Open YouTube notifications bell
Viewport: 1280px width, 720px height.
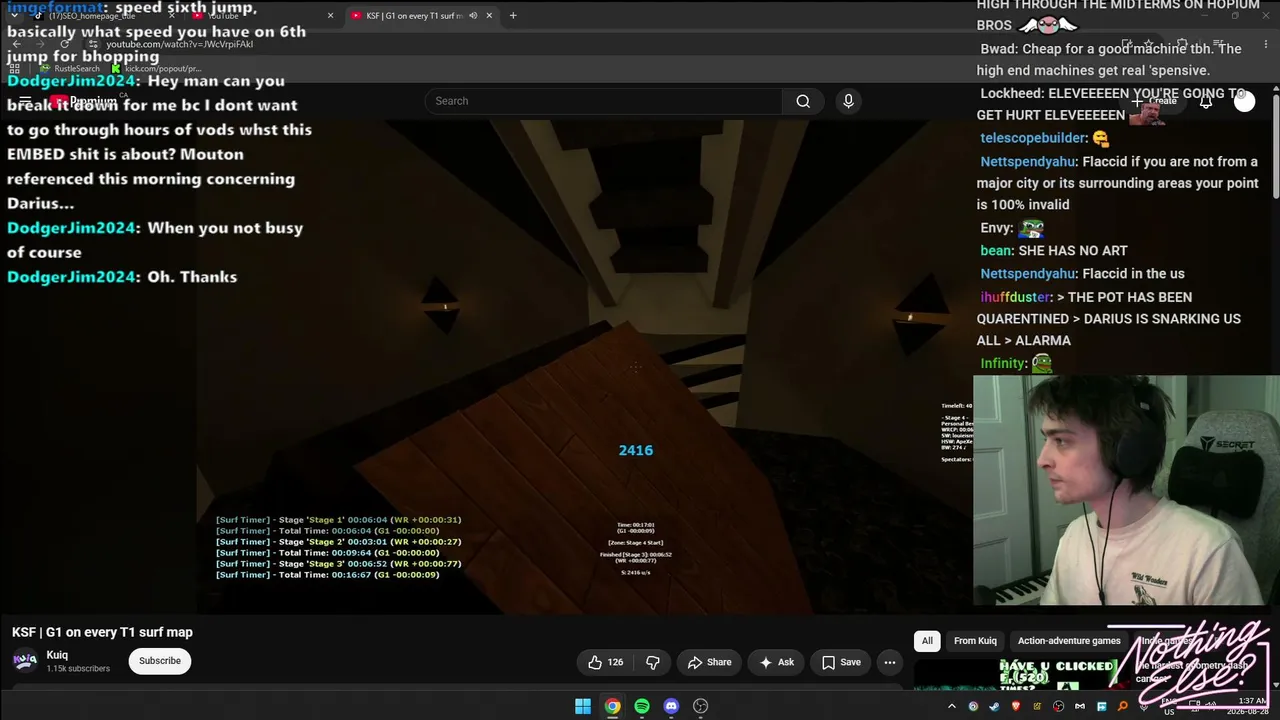[x=1206, y=101]
